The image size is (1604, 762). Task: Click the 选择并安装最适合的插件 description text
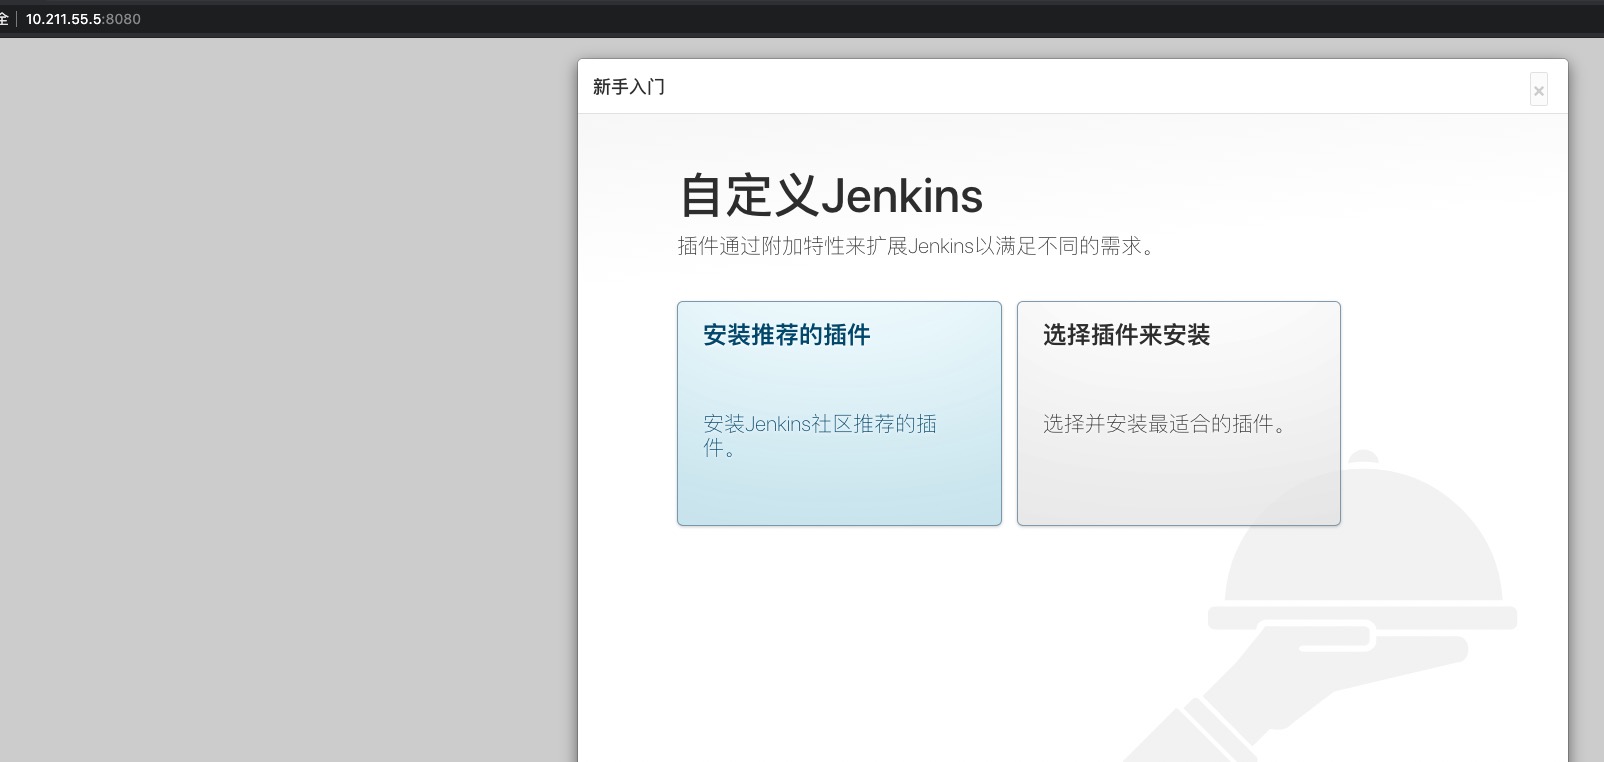pyautogui.click(x=1167, y=424)
